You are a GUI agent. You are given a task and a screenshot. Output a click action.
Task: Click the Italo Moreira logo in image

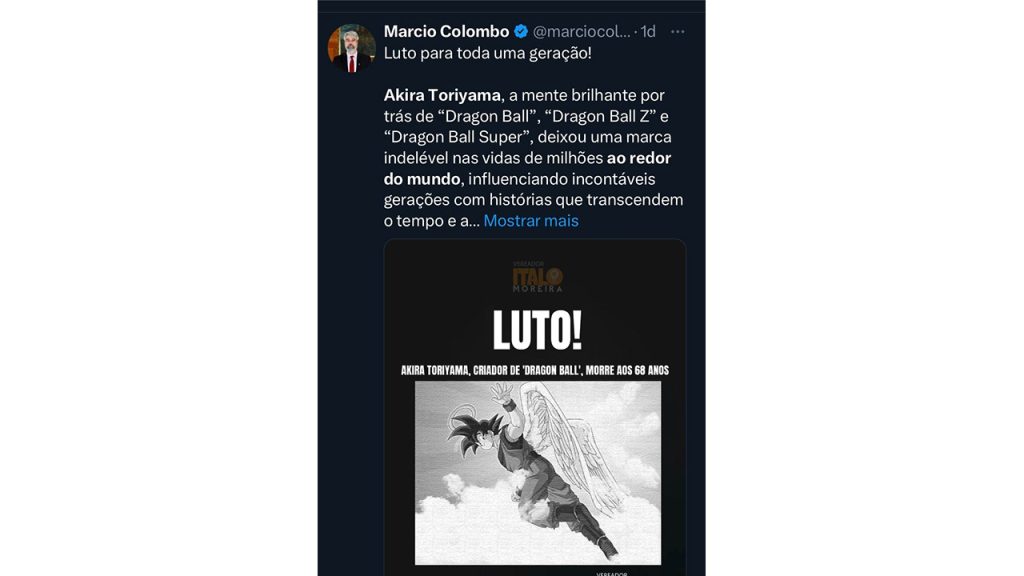[x=537, y=276]
